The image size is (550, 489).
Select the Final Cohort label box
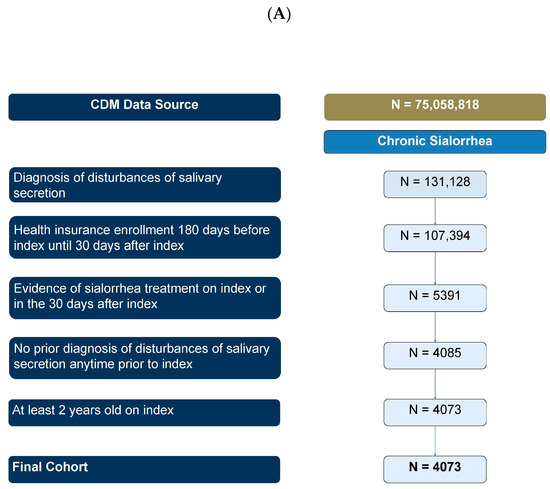click(145, 469)
